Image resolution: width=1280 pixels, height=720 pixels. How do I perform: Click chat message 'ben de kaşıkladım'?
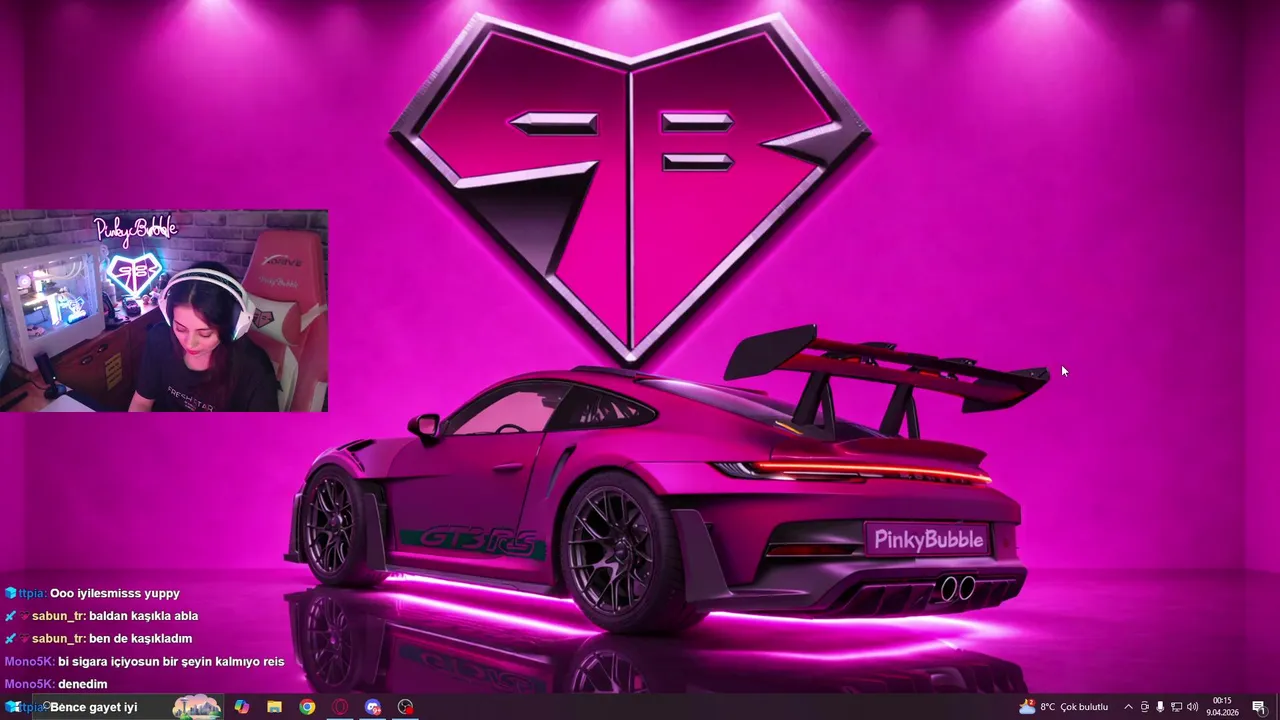coord(140,638)
